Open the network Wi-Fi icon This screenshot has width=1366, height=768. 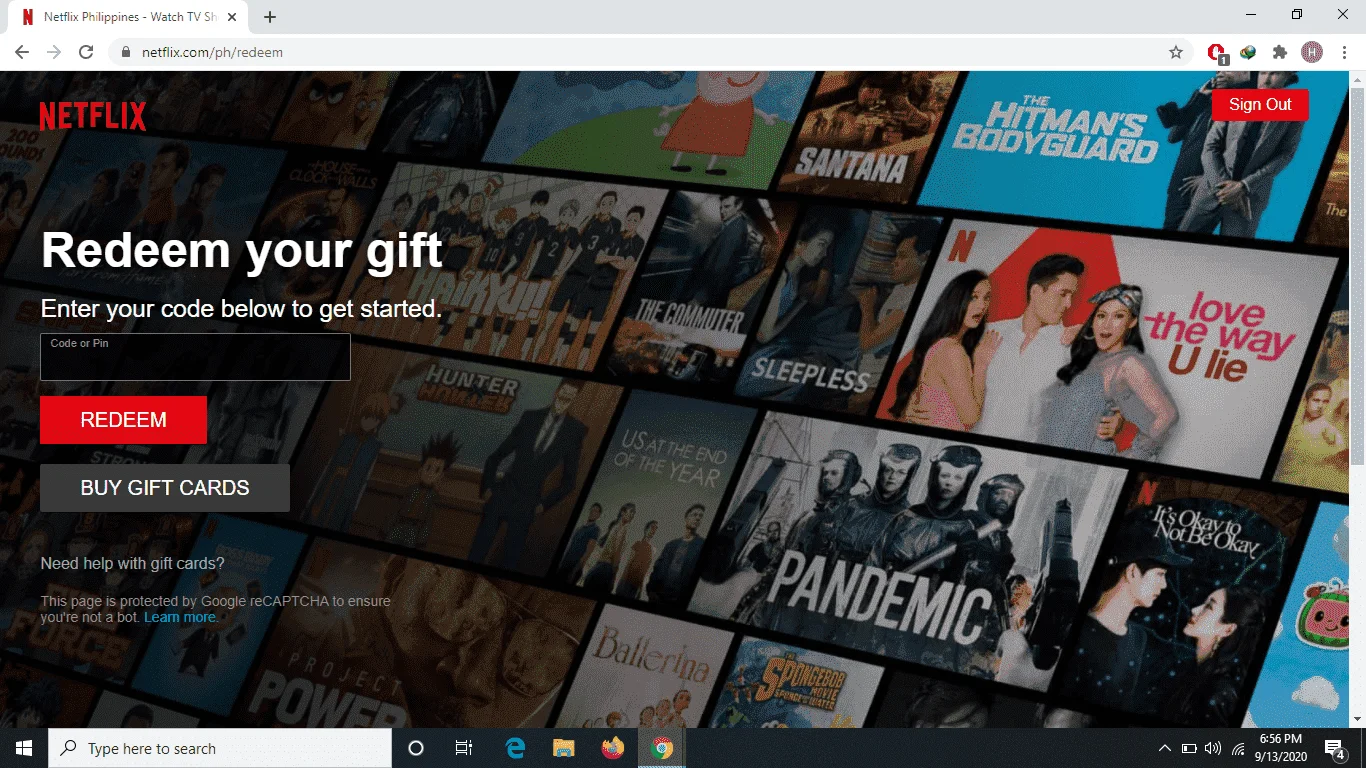(x=1238, y=748)
